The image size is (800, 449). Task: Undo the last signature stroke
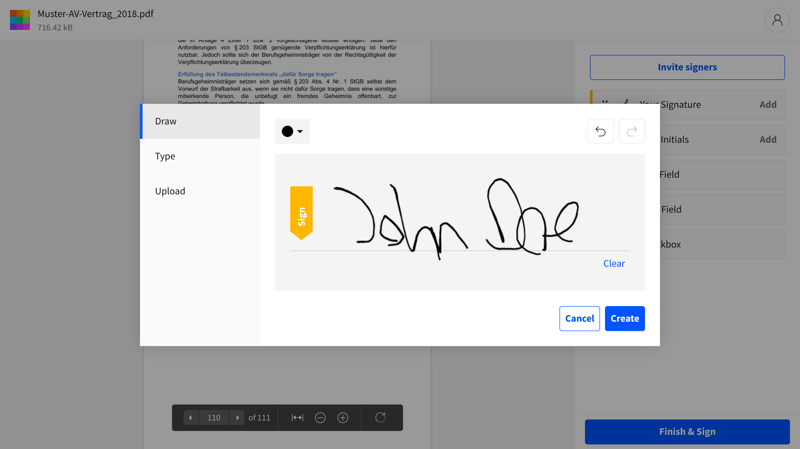(x=600, y=131)
